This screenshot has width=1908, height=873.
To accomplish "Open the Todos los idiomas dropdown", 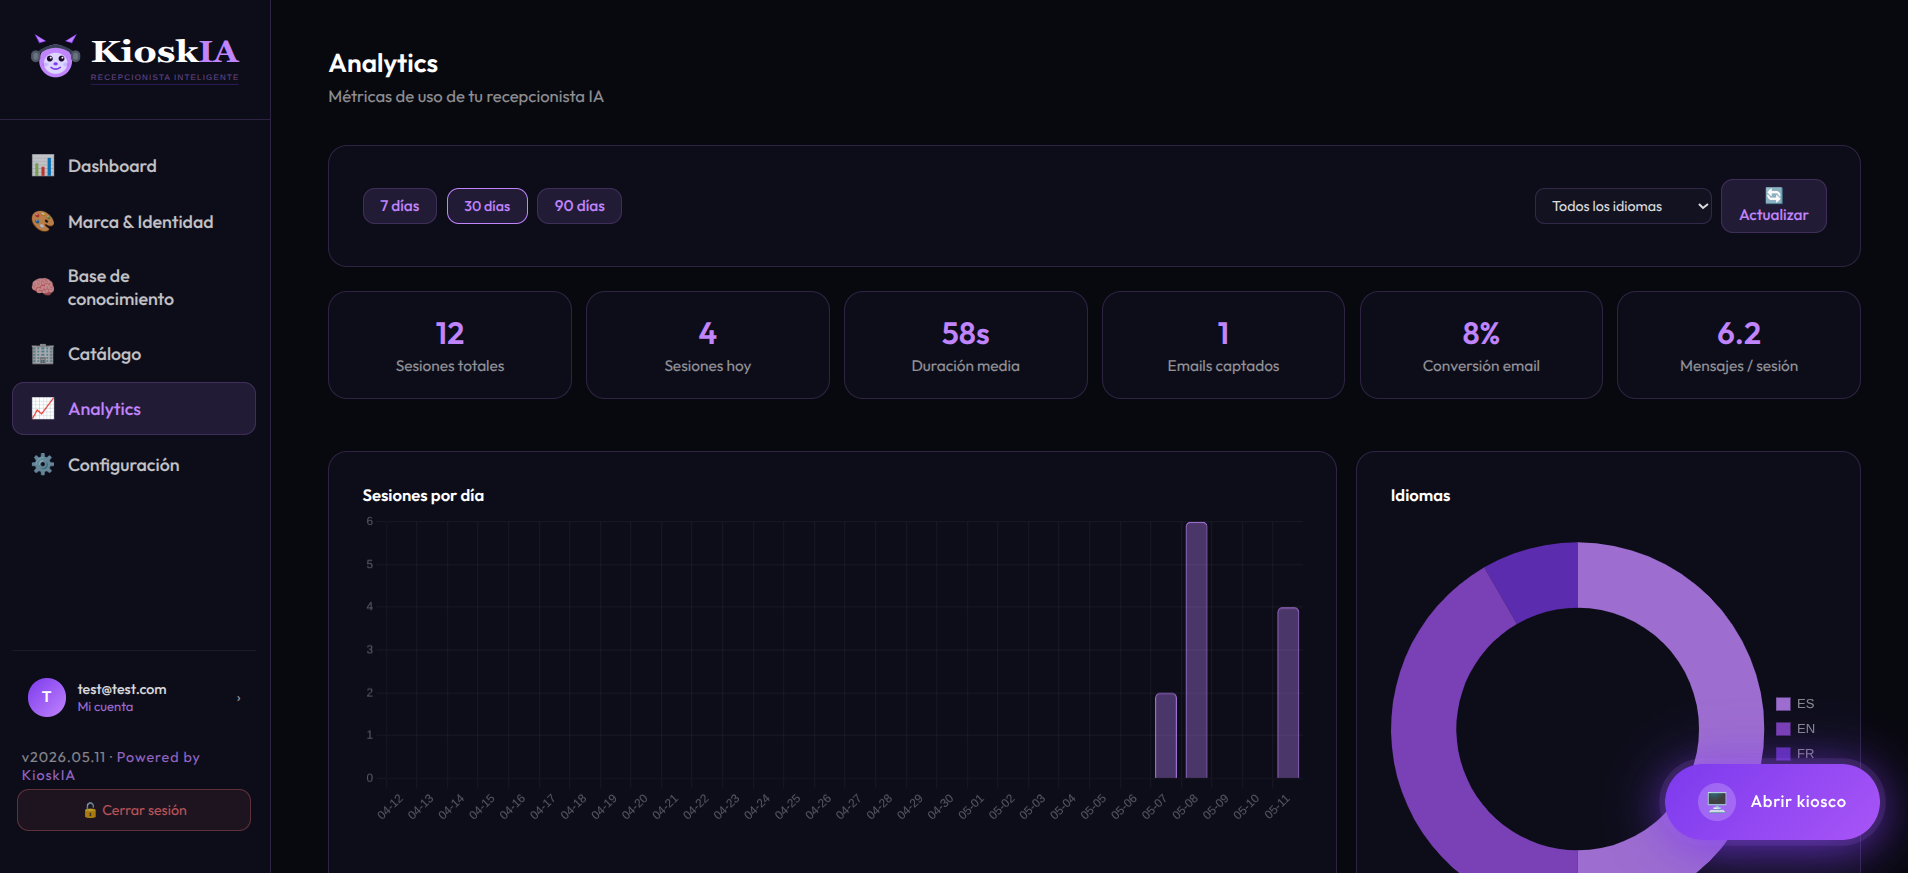I will [x=1623, y=206].
